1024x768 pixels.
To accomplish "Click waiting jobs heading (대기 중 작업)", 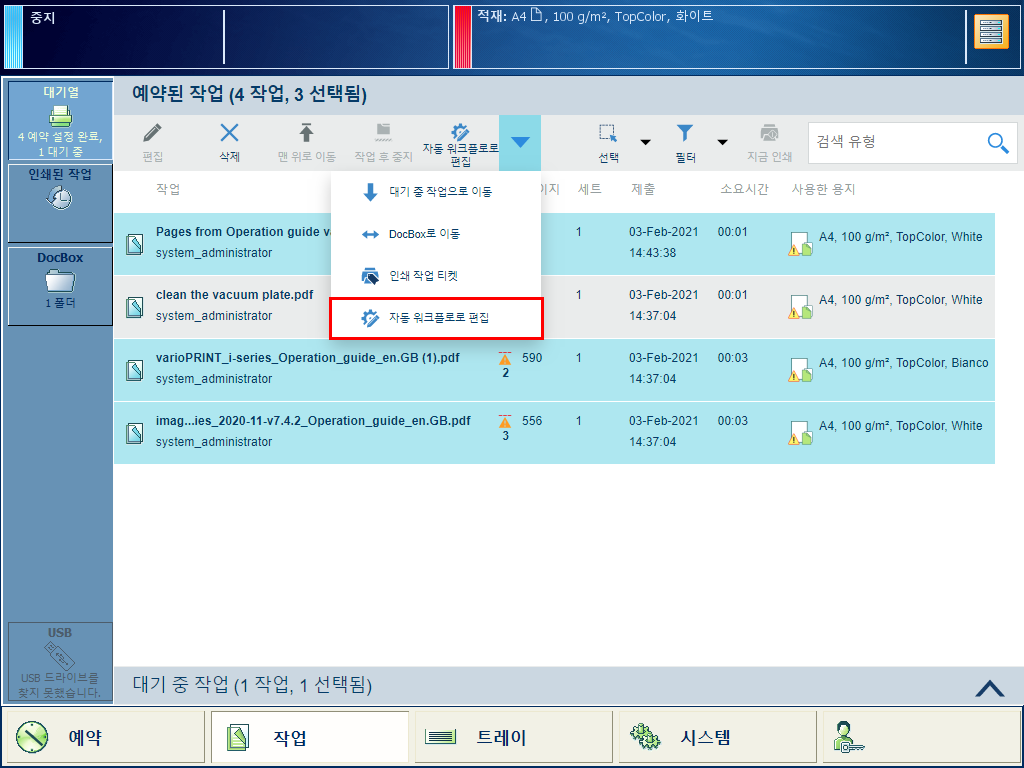I will point(252,684).
